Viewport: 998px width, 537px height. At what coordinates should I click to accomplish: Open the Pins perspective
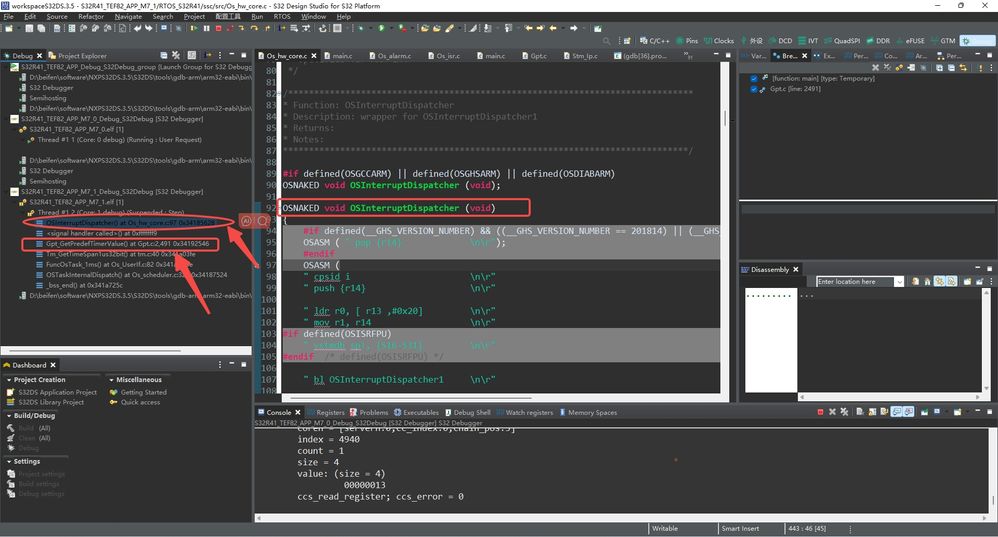(687, 41)
